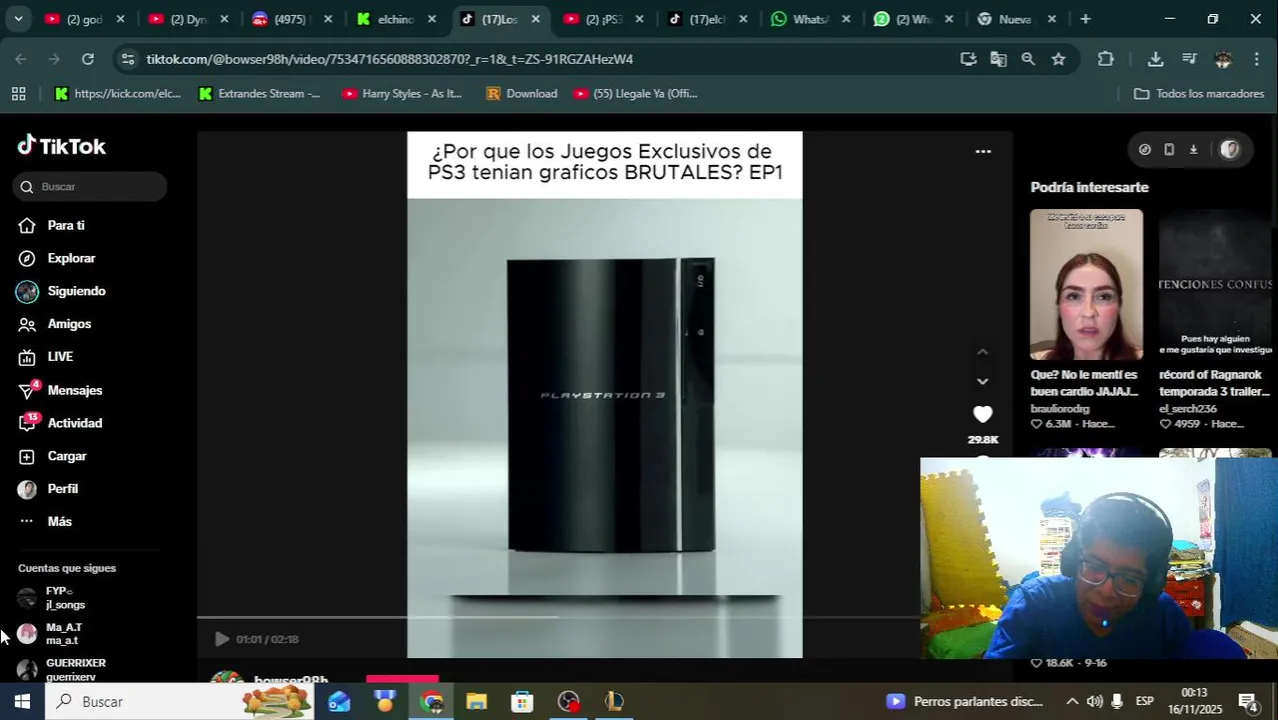Switch to the first WhatsApp tab
Image resolution: width=1278 pixels, height=720 pixels.
click(811, 19)
